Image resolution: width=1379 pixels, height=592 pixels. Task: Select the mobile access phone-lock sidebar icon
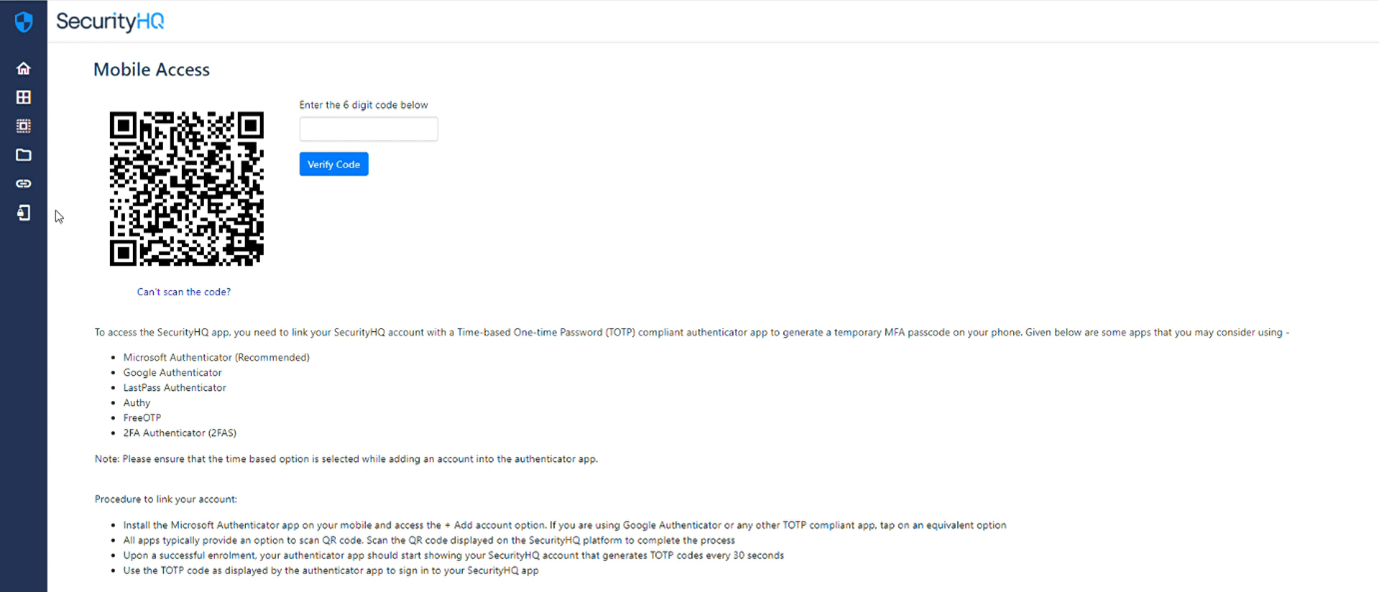pos(23,213)
